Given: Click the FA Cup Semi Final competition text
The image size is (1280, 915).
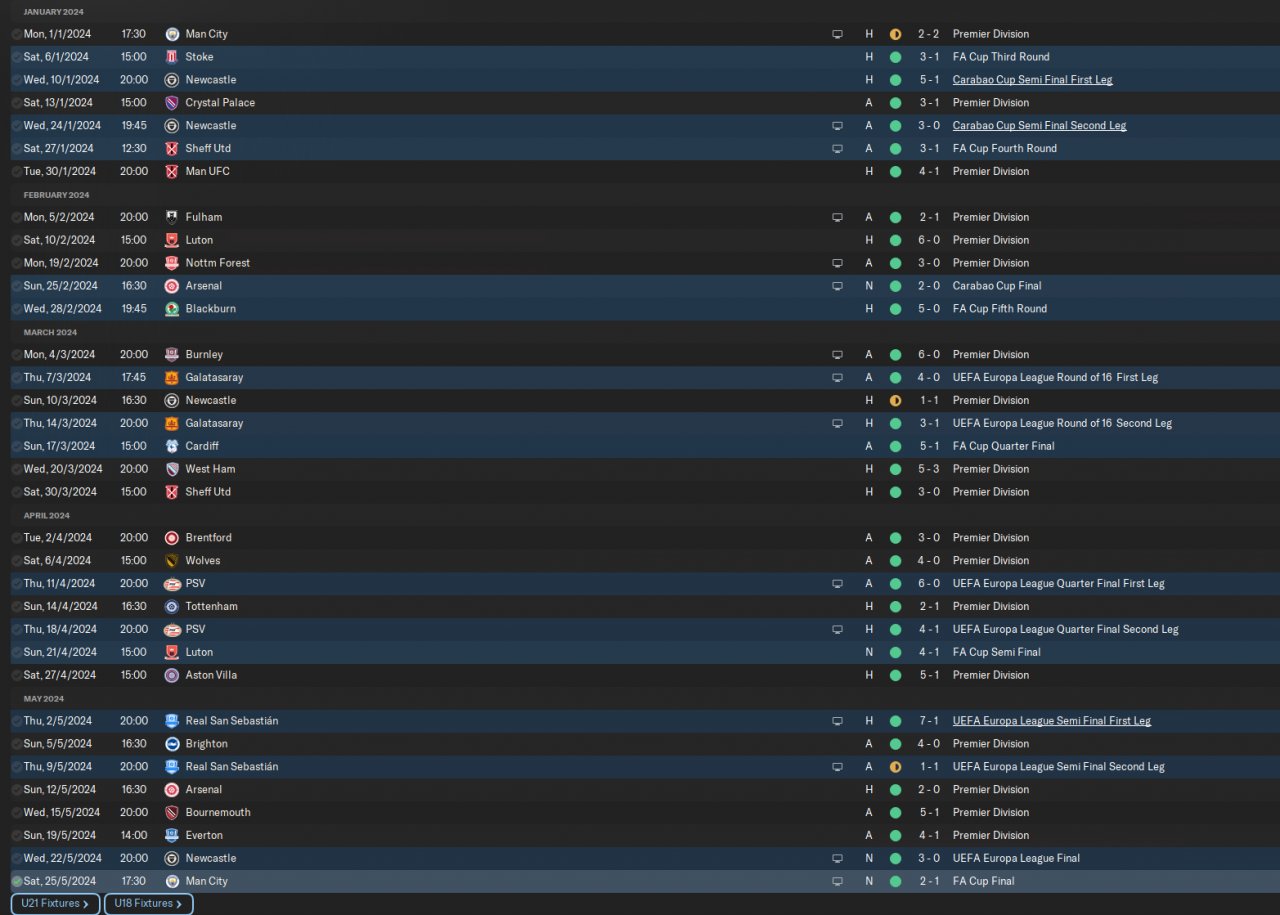Looking at the screenshot, I should (996, 652).
